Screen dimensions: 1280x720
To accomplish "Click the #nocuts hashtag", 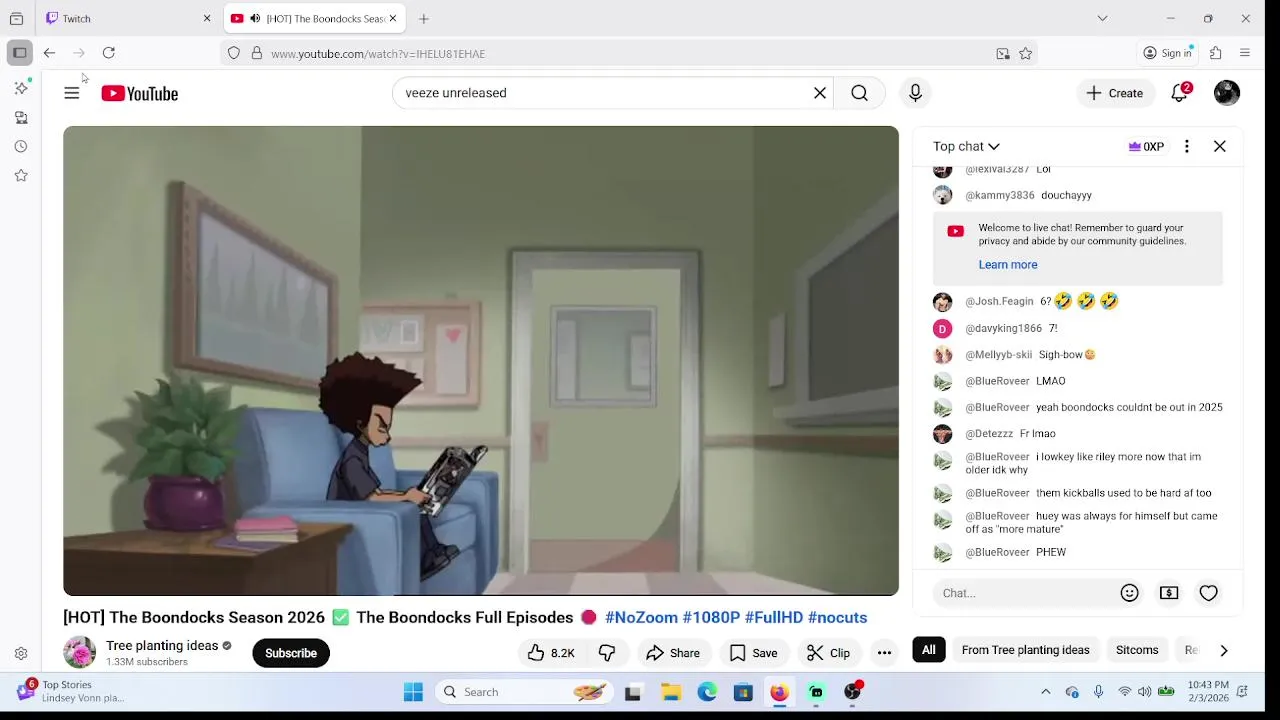I will click(837, 618).
